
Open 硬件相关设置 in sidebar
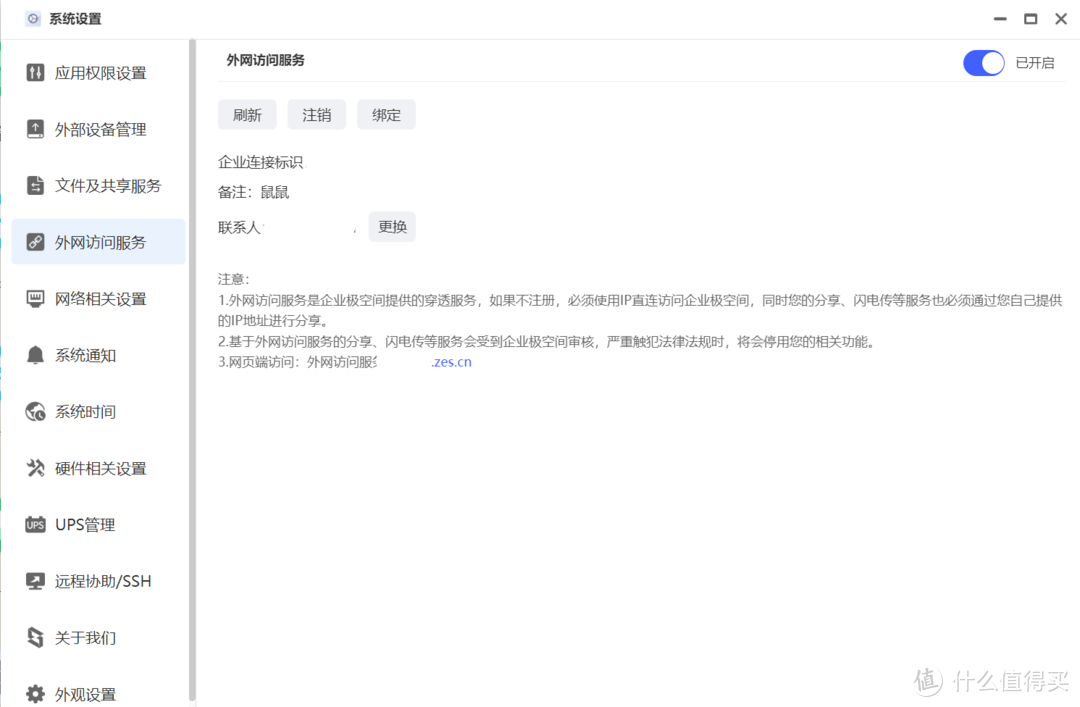pos(98,468)
